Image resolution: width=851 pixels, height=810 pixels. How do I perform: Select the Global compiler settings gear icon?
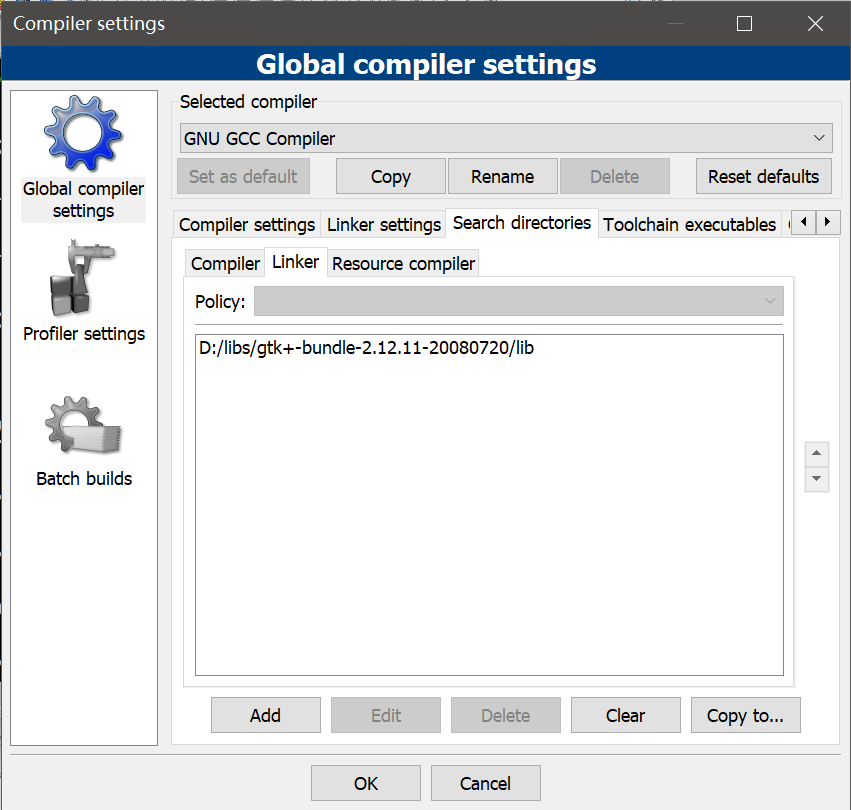click(x=83, y=135)
